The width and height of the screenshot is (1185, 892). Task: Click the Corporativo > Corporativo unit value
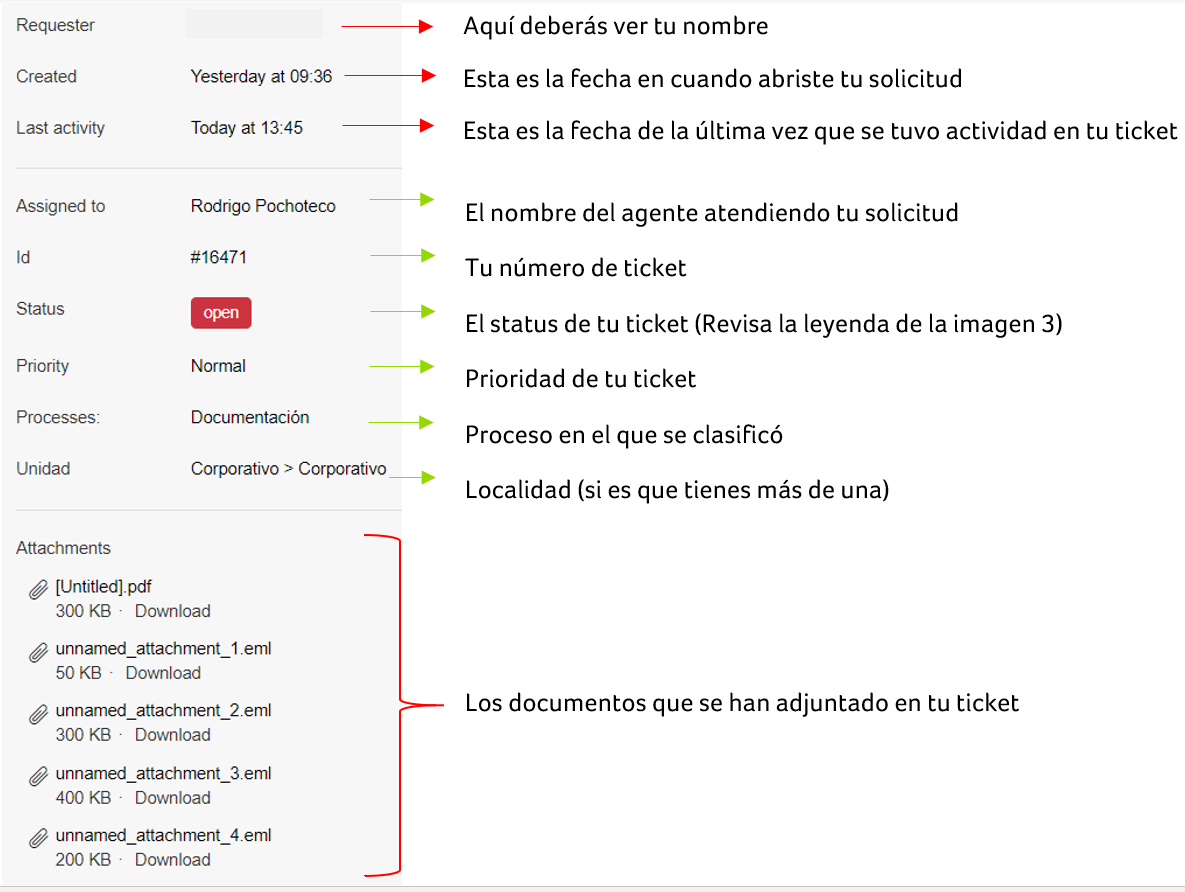(x=288, y=469)
